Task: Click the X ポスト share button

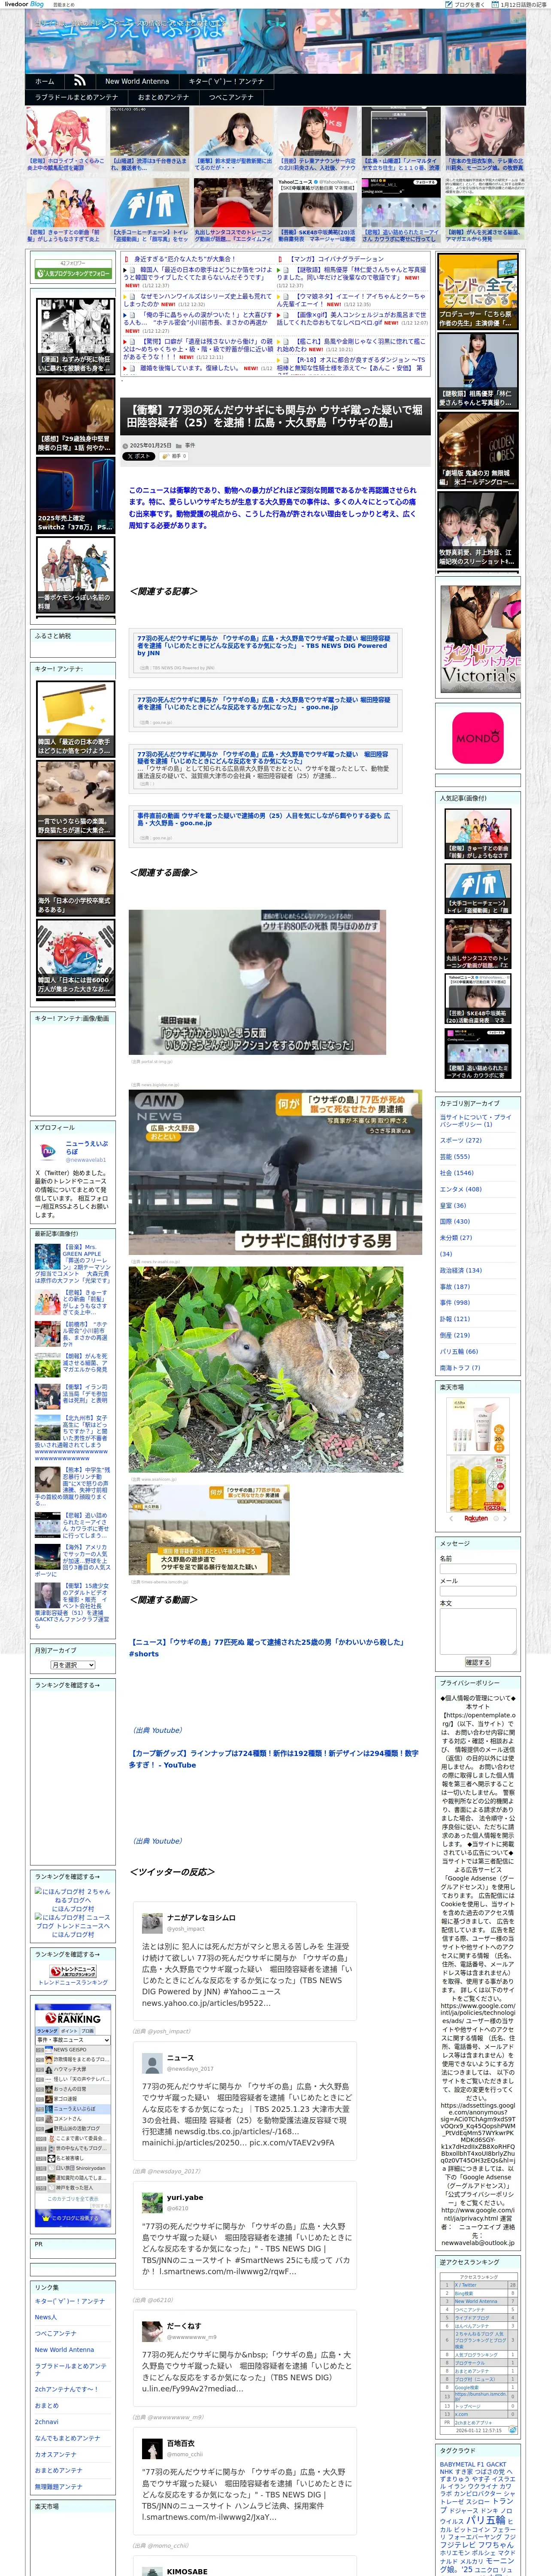Action: 138,456
